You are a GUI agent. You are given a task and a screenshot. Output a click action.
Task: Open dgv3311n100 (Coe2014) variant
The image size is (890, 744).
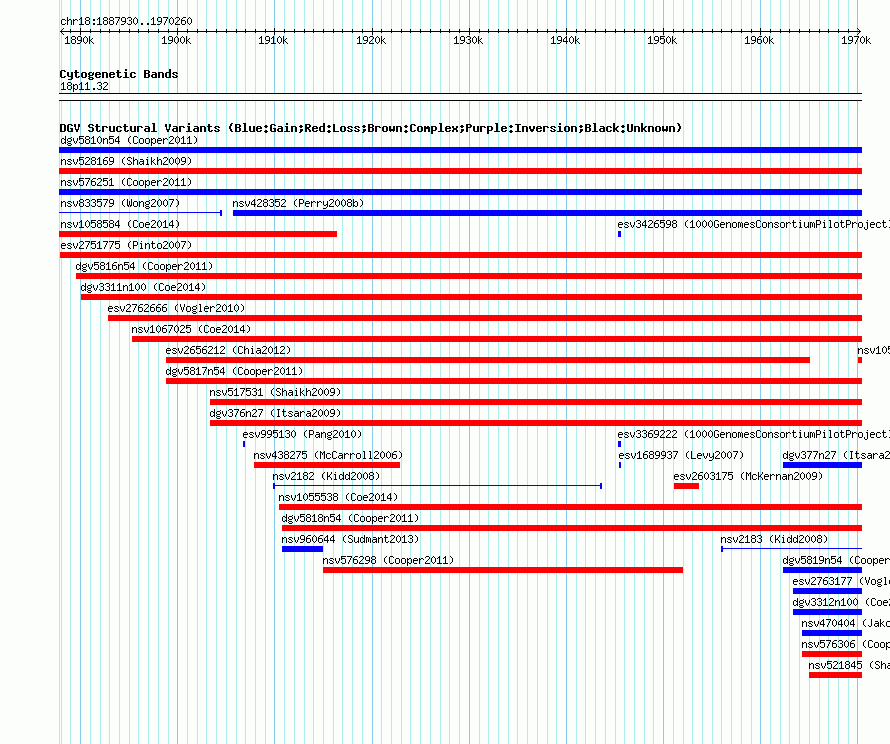pyautogui.click(x=143, y=287)
